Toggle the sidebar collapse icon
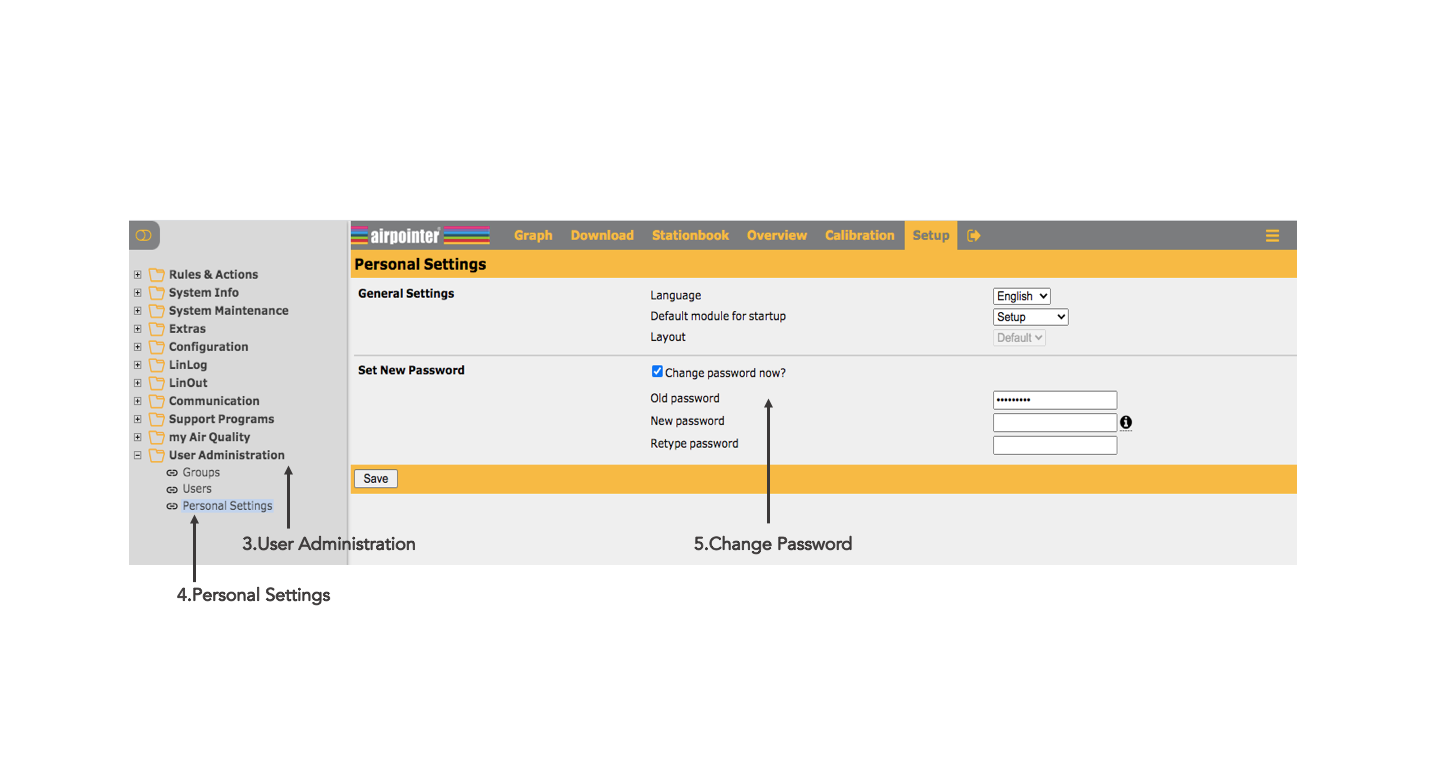The height and width of the screenshot is (764, 1431). click(144, 235)
